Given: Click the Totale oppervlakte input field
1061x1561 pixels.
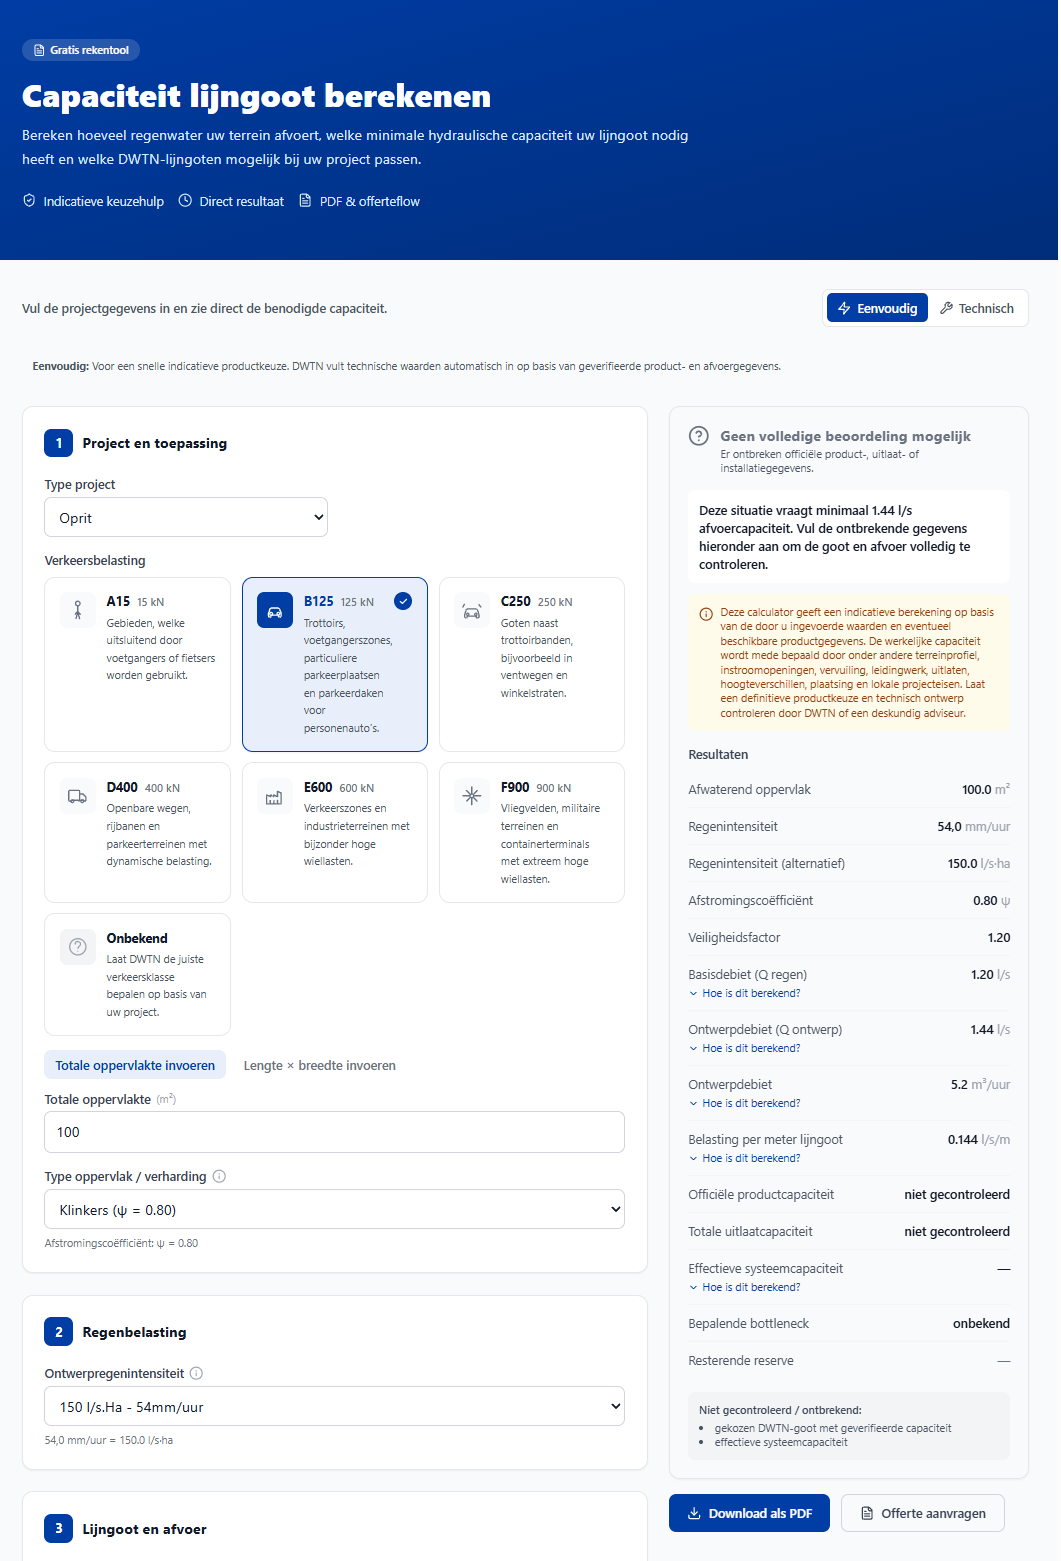Looking at the screenshot, I should tap(335, 1132).
